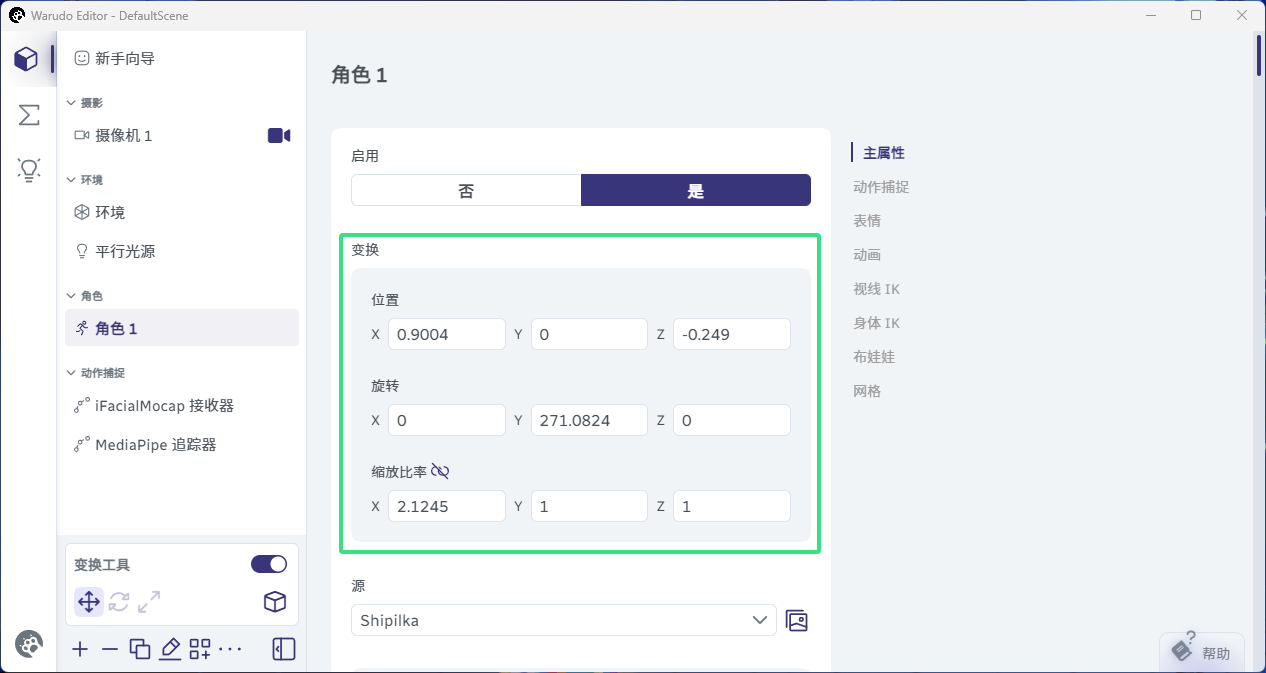Image resolution: width=1266 pixels, height=673 pixels.
Task: Select 平行光源 asset
Action: pos(182,251)
